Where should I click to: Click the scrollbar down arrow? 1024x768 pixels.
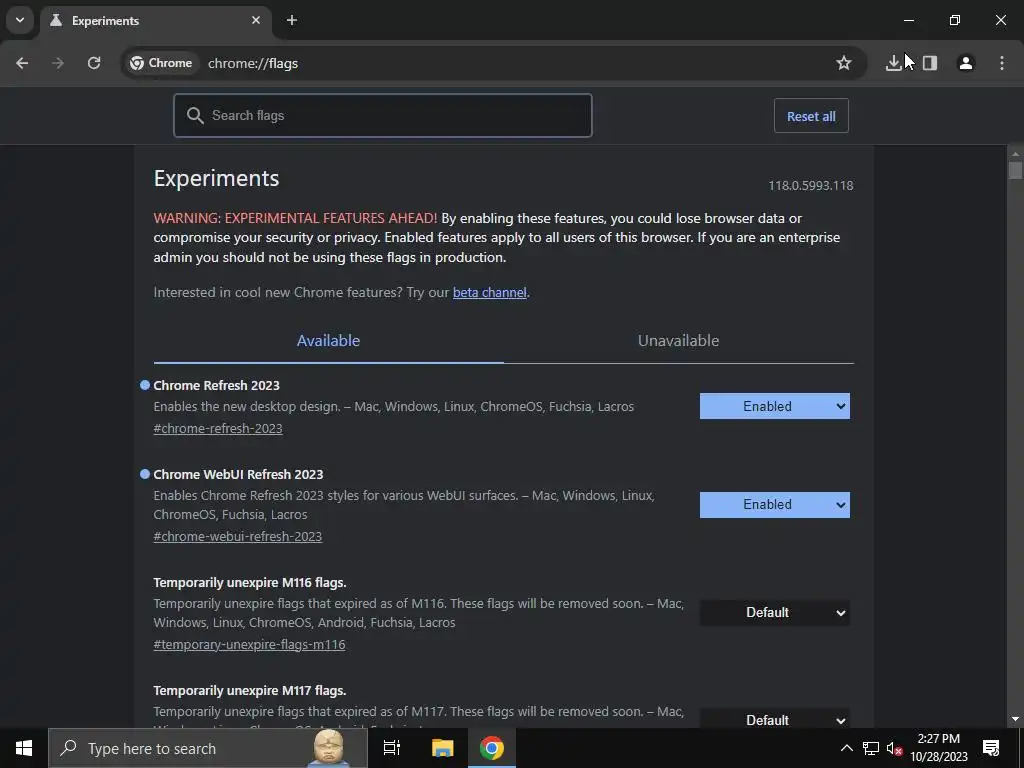point(1015,719)
